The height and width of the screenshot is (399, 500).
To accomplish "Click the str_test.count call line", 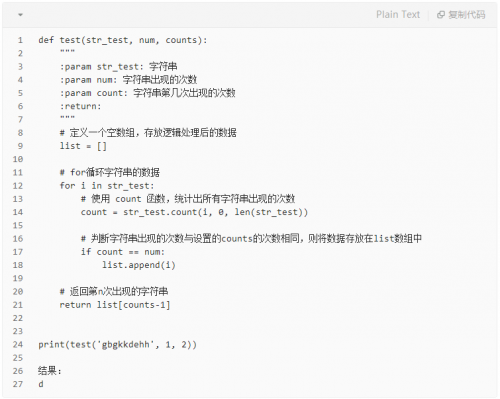I will click(x=194, y=212).
